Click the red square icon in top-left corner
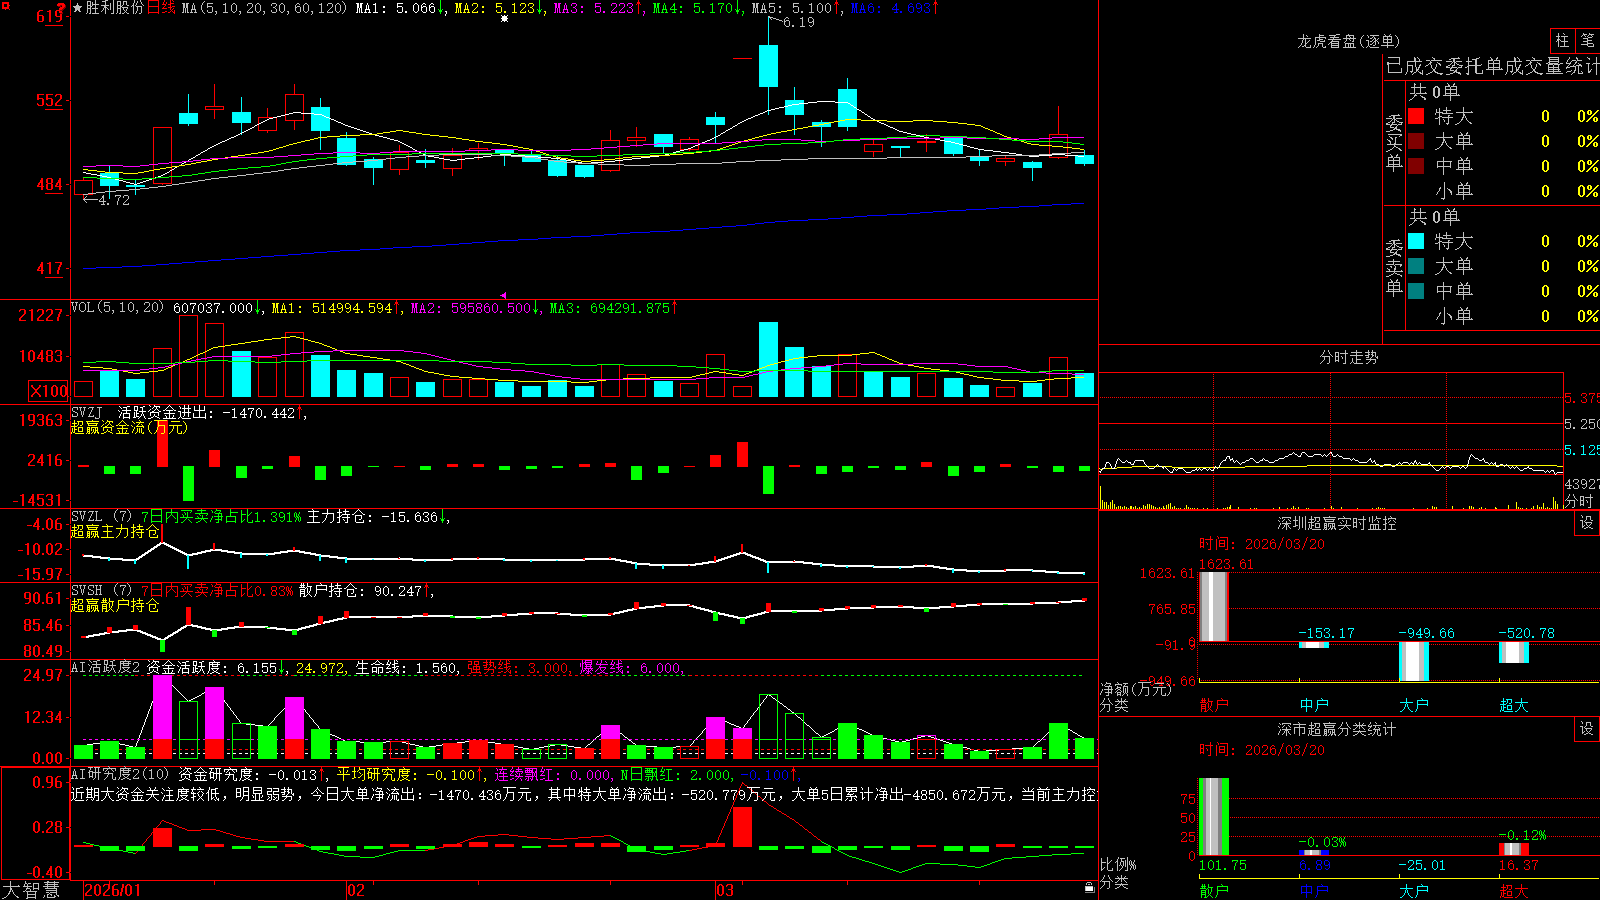This screenshot has width=1600, height=900. point(5,6)
